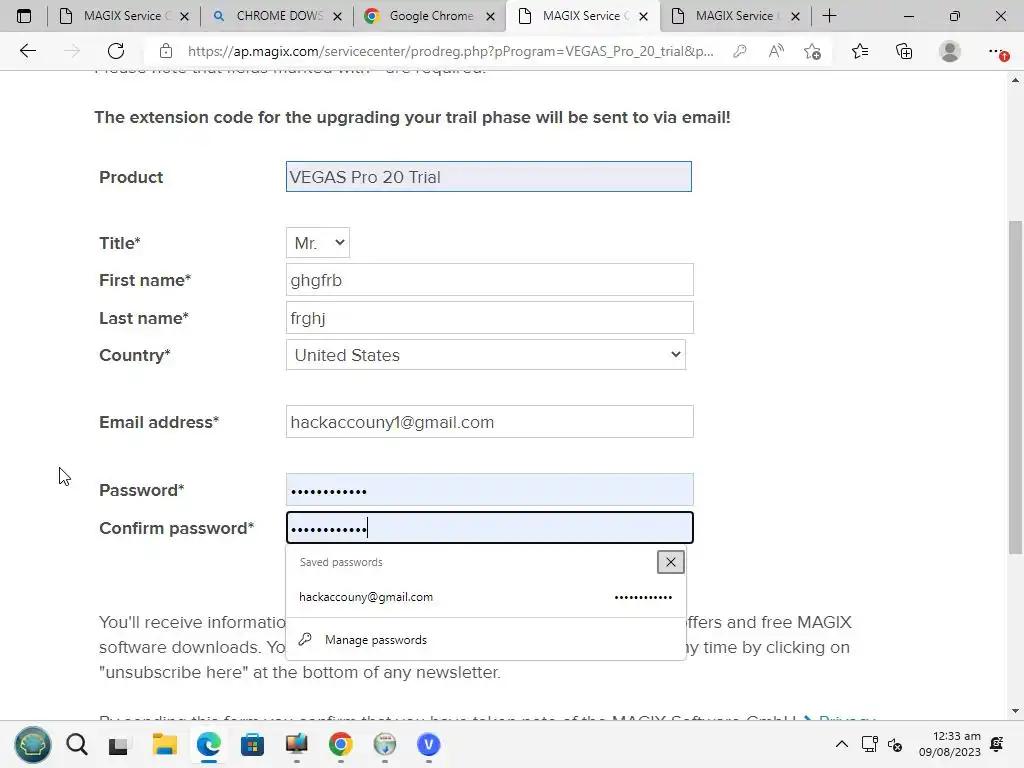
Task: Open the monitor app icon on taskbar
Action: pyautogui.click(x=296, y=744)
